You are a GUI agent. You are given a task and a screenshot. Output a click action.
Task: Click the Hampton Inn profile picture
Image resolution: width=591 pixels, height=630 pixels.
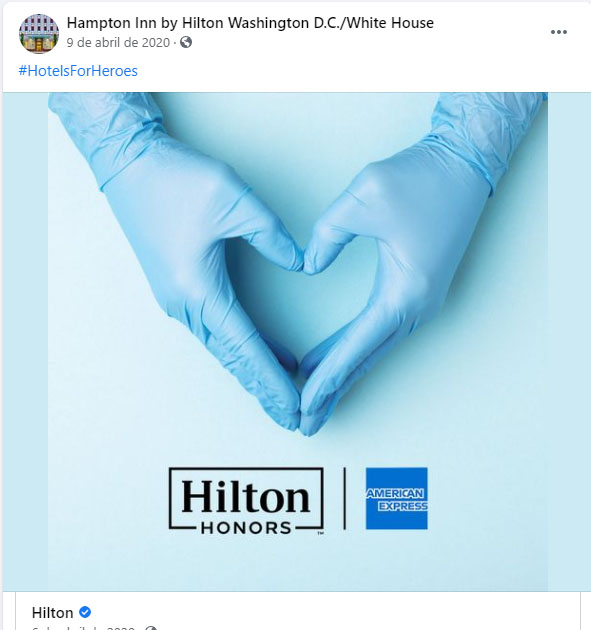click(x=39, y=33)
